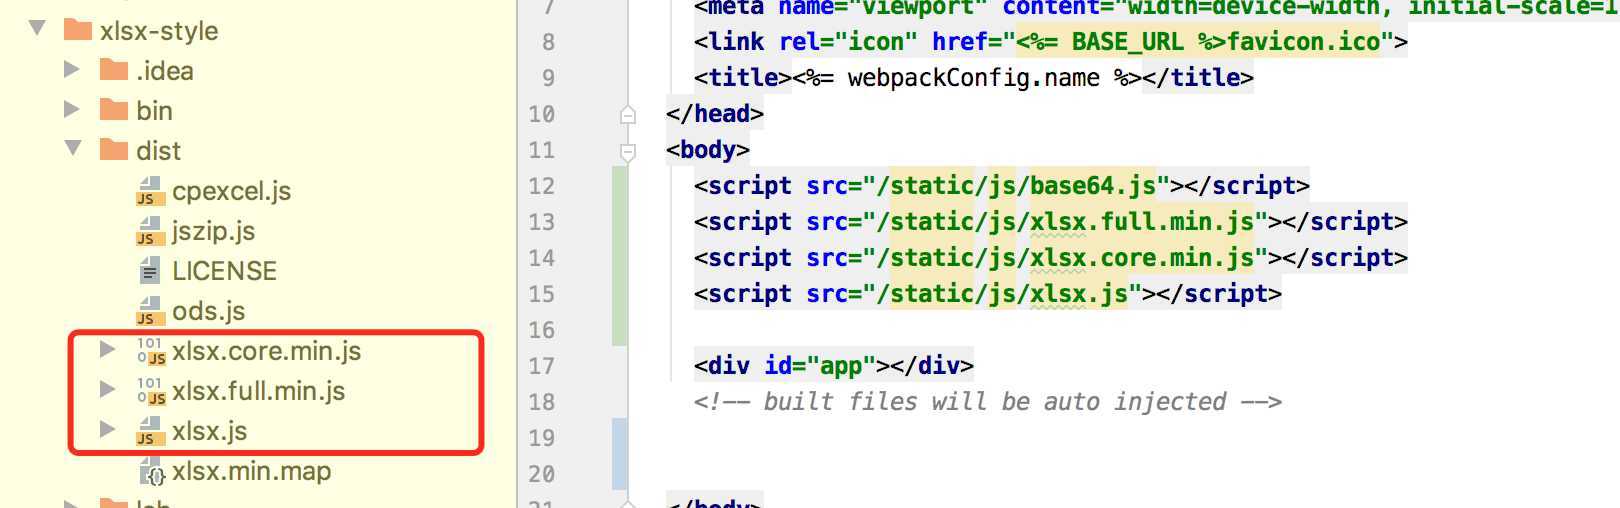Open xlsx.js in the project tree
This screenshot has height=508, width=1620.
pos(209,431)
